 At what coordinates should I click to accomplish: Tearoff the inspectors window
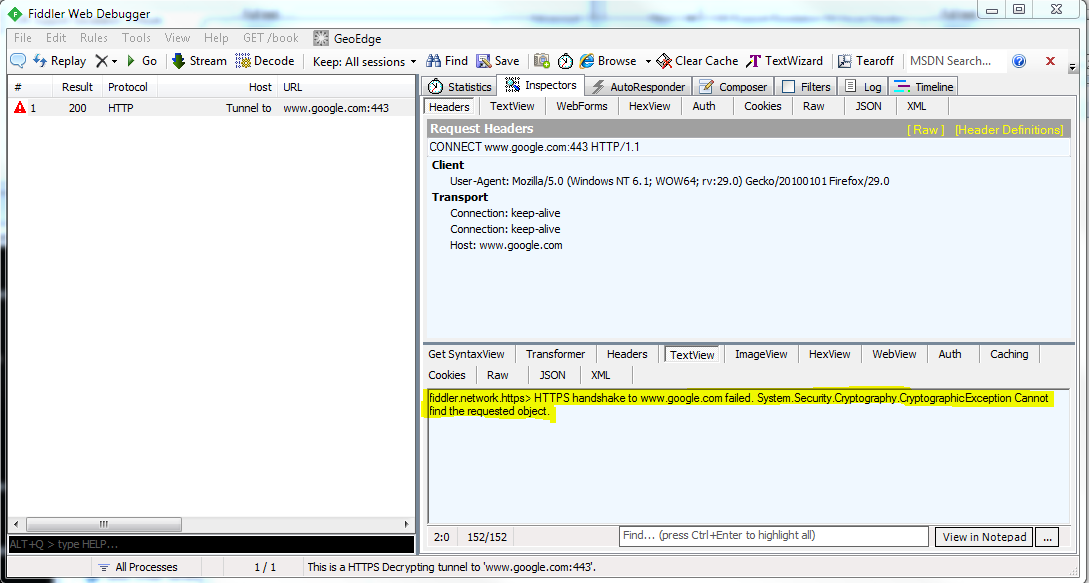point(866,61)
